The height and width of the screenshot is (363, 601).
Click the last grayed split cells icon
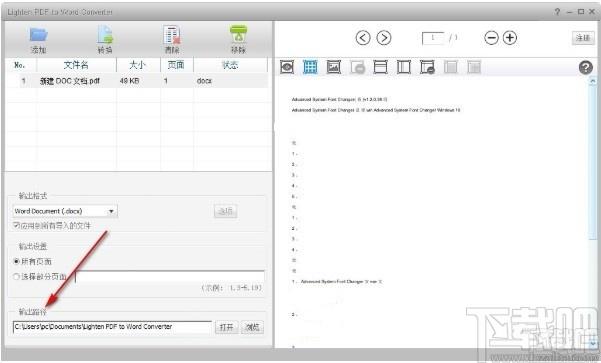click(x=474, y=67)
